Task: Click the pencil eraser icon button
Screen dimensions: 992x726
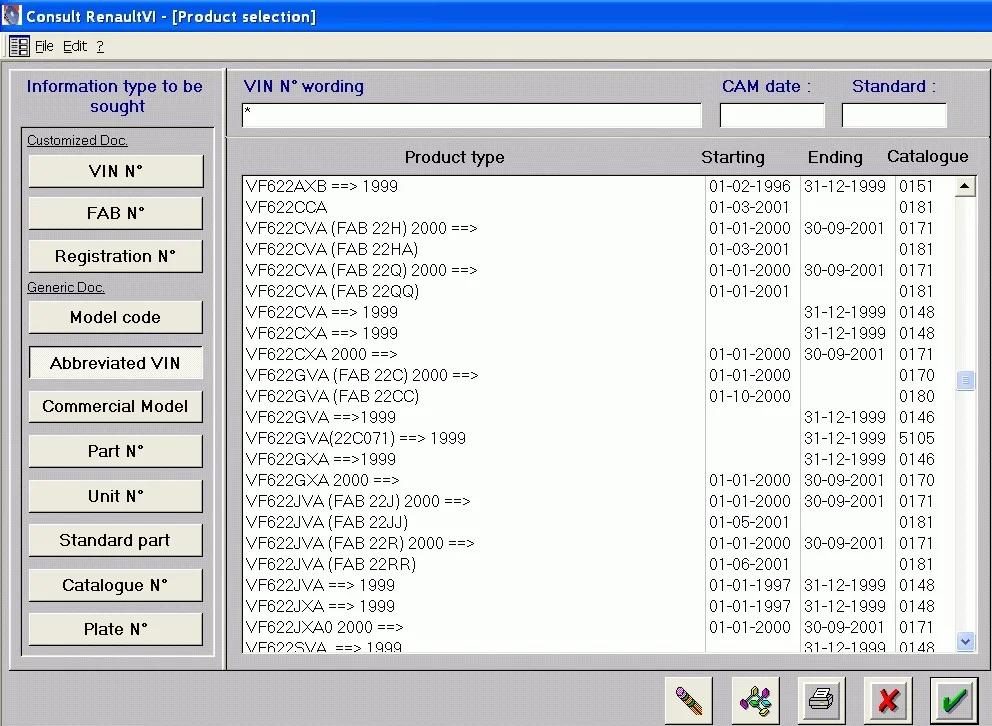Action: [689, 699]
